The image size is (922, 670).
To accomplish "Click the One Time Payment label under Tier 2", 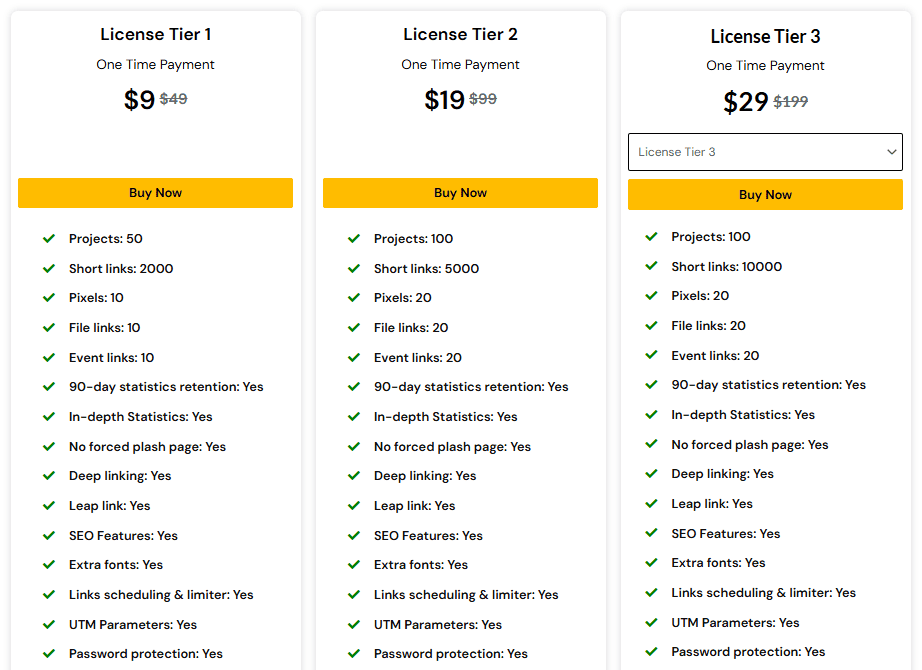I will point(460,64).
